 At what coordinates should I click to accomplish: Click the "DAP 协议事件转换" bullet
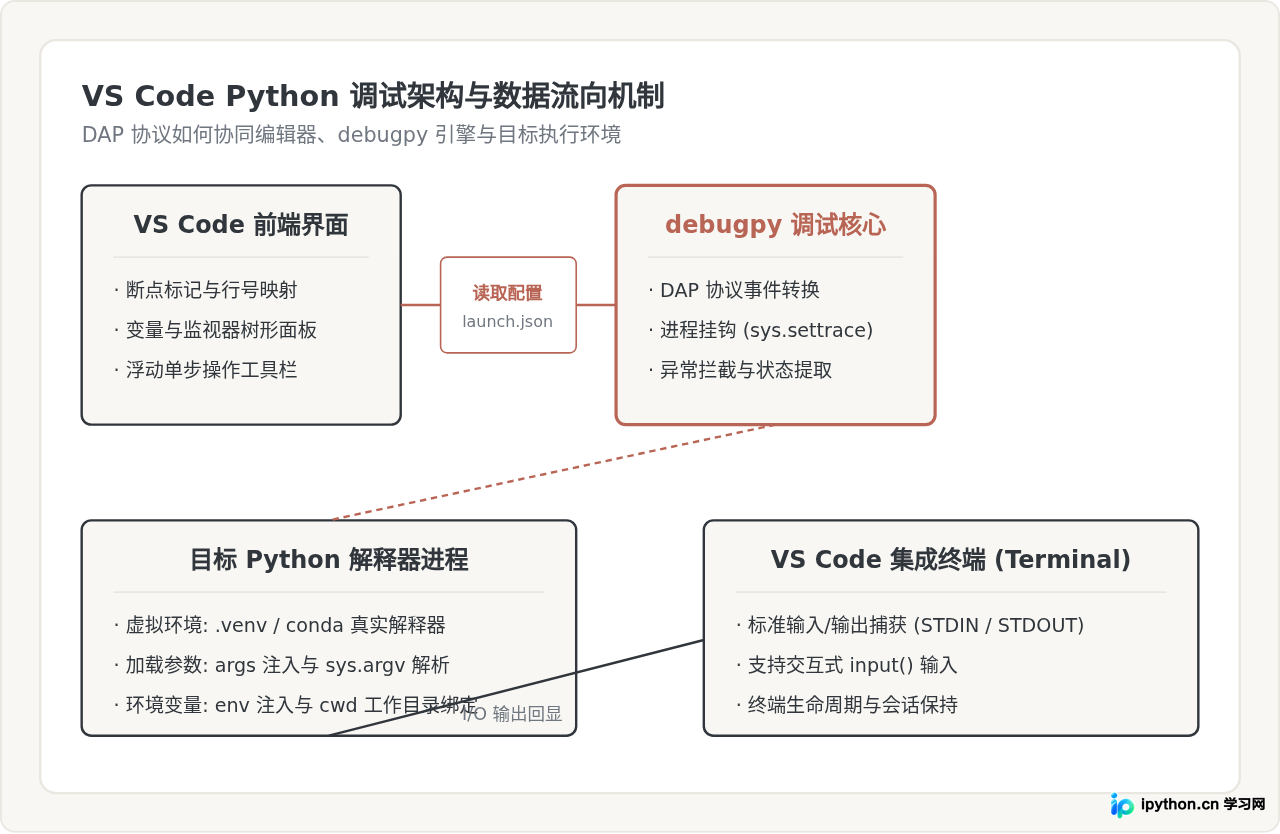click(x=734, y=290)
